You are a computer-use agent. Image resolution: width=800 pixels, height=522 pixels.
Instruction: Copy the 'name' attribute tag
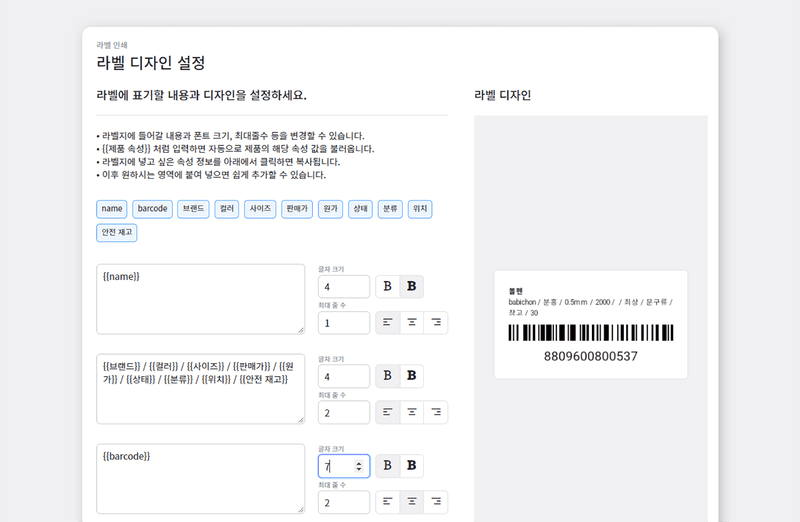(112, 209)
